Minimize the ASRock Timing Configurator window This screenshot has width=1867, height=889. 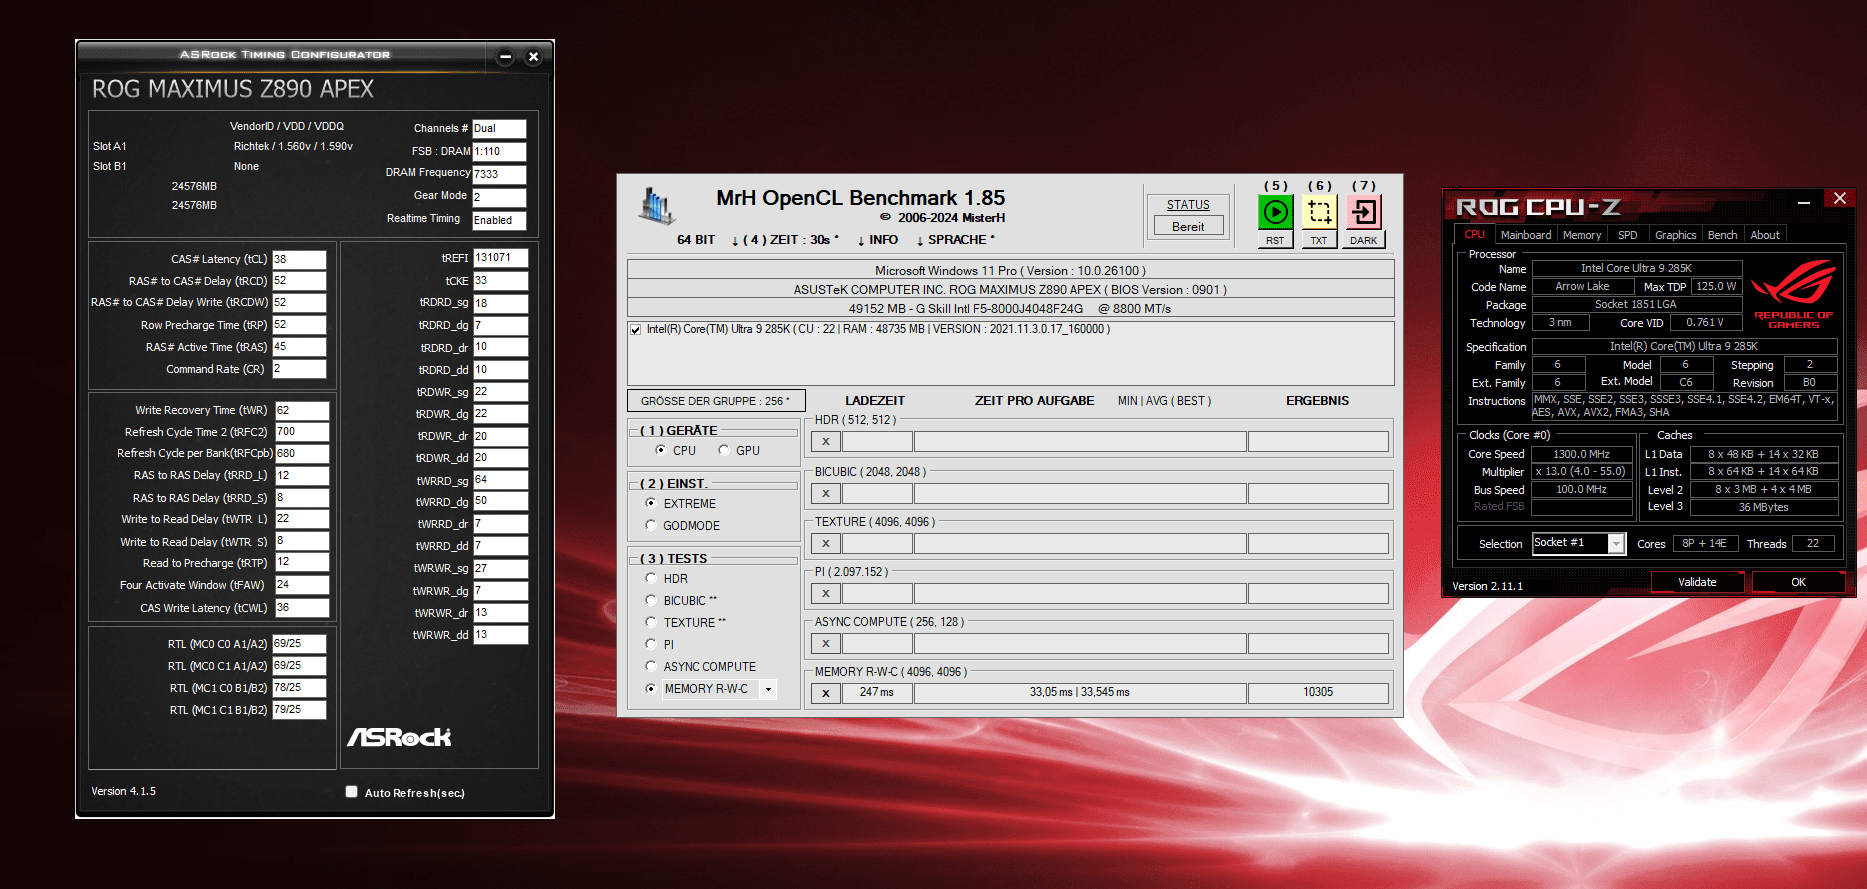pyautogui.click(x=505, y=57)
